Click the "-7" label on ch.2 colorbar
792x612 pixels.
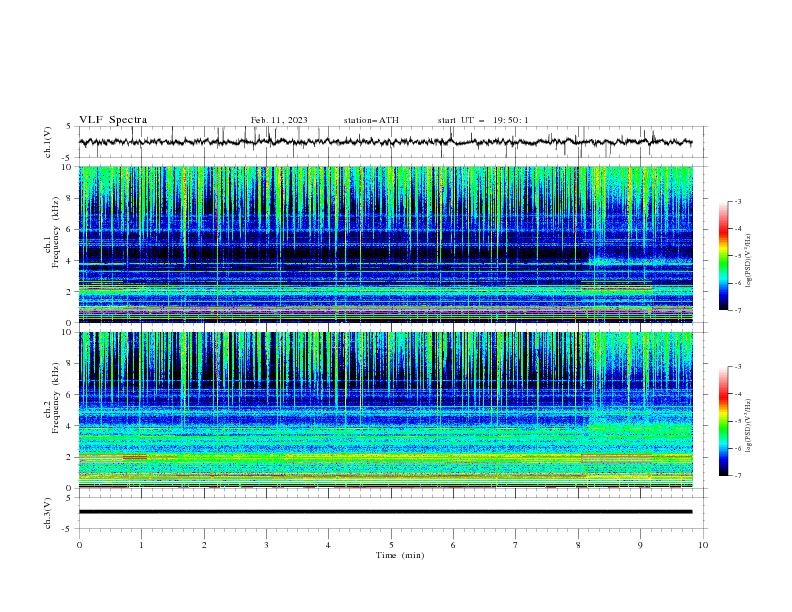(737, 476)
